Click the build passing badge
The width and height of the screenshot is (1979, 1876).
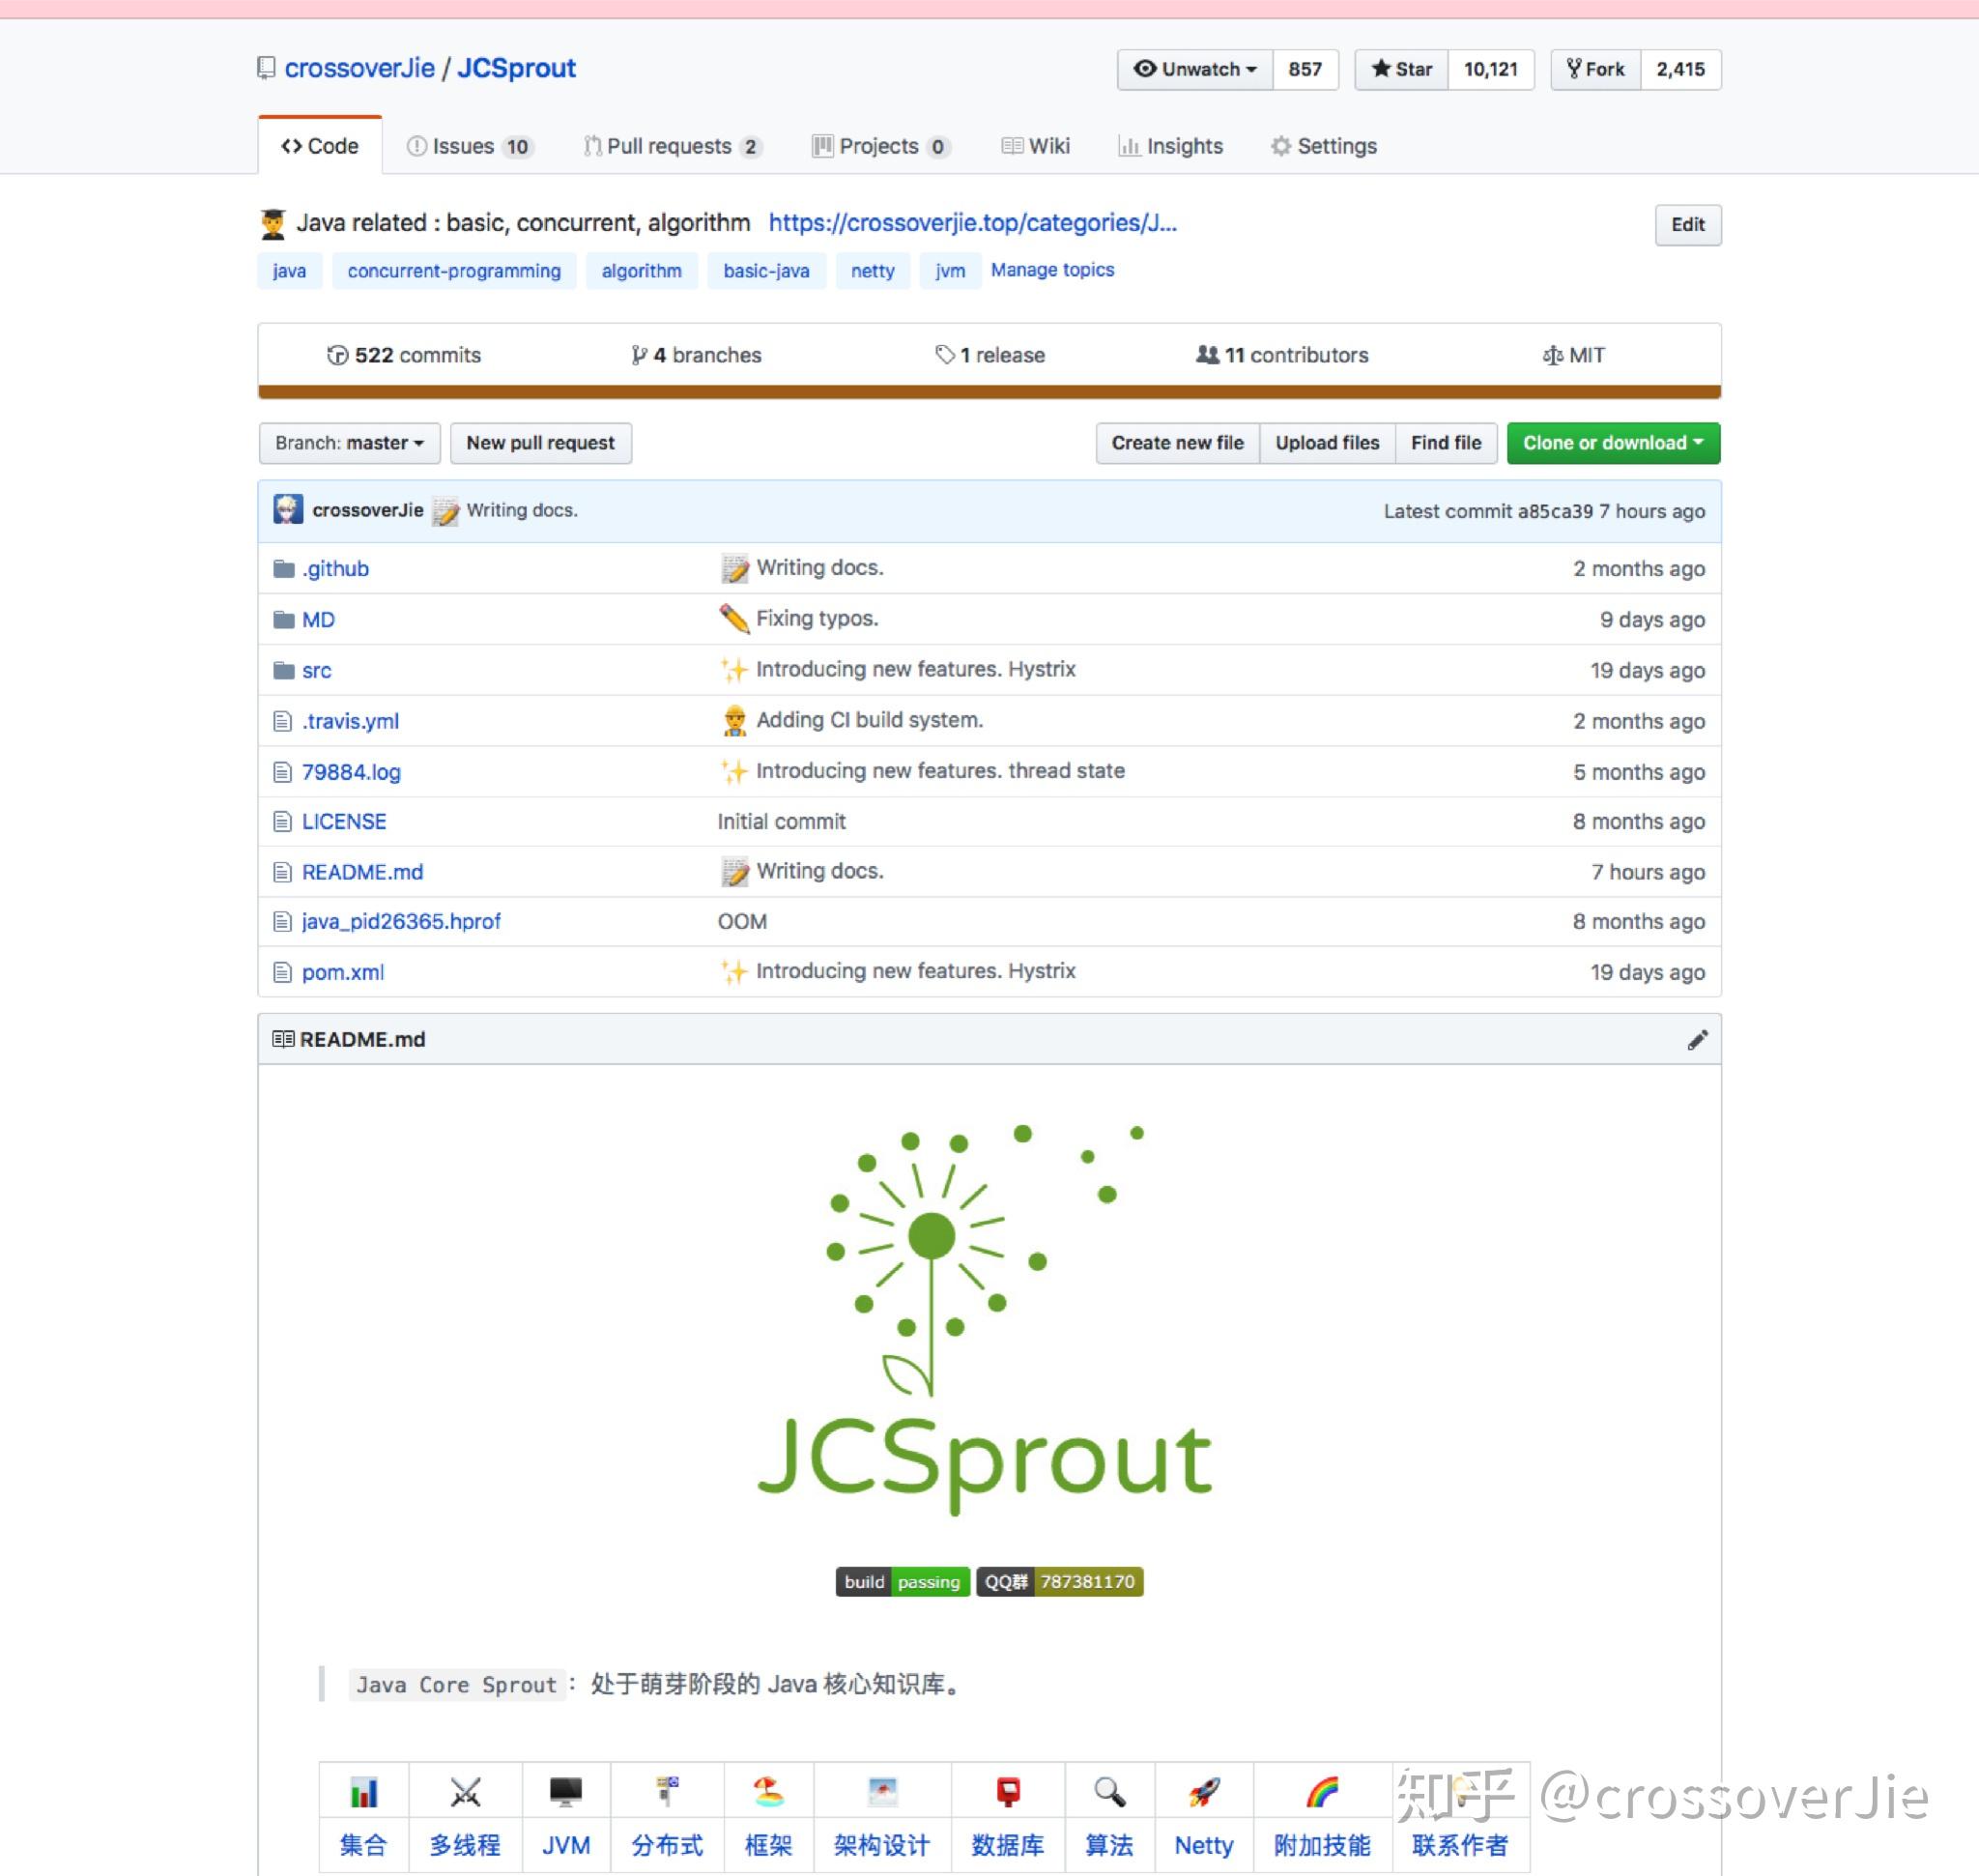pyautogui.click(x=902, y=1581)
